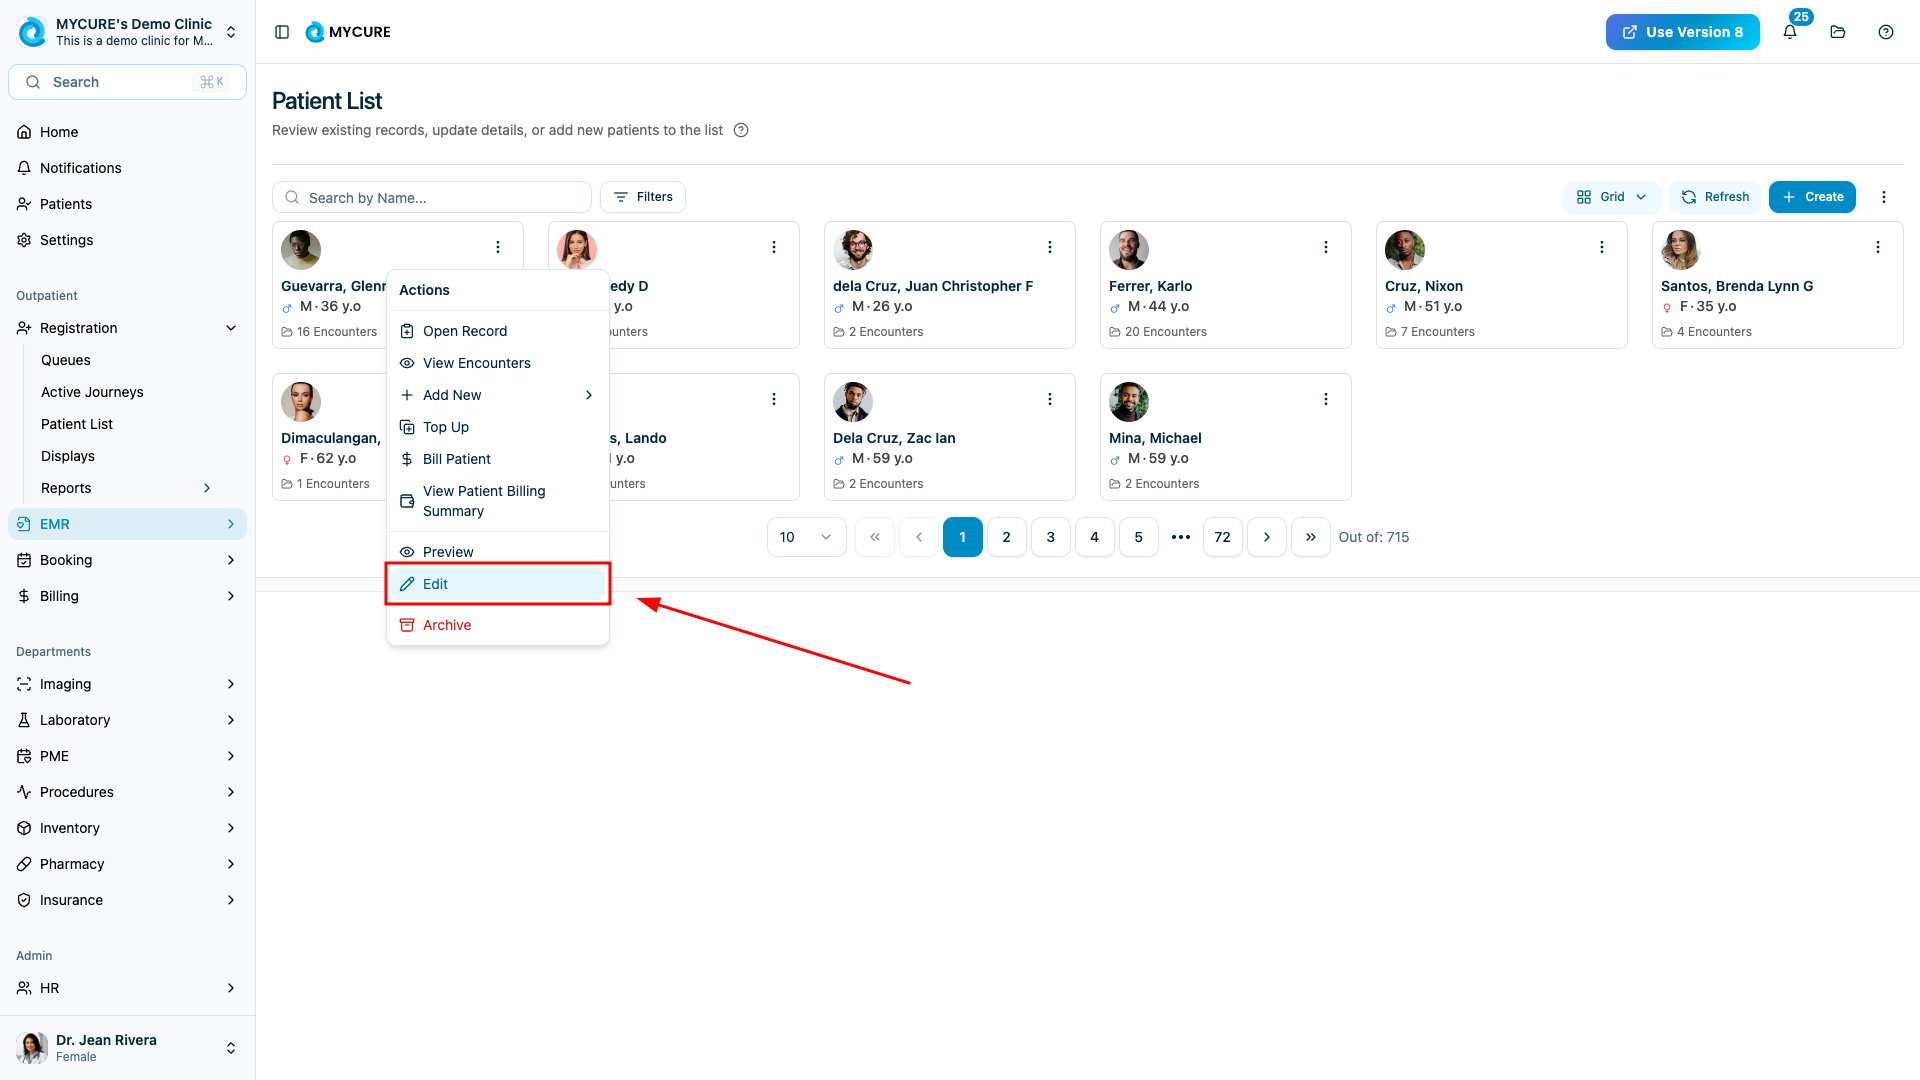Toggle the sidebar collapse icon

(282, 32)
